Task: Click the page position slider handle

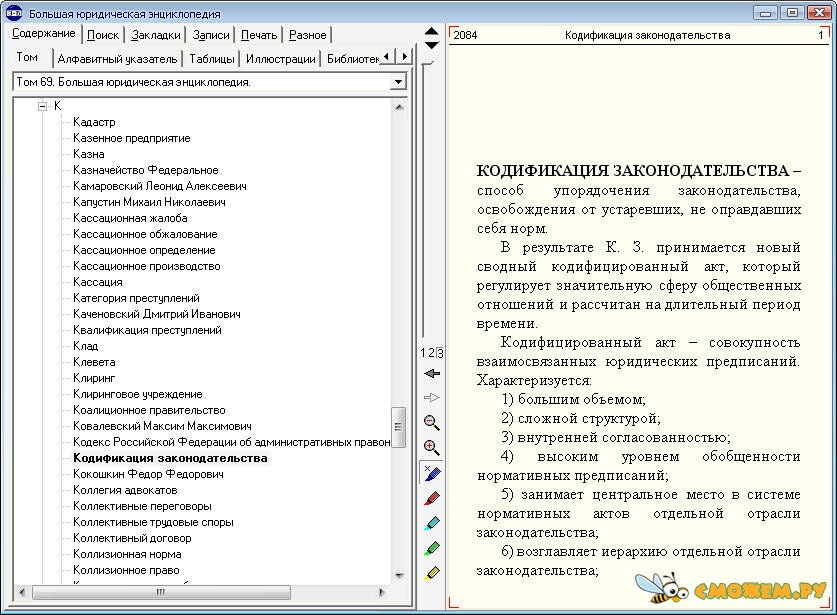Action: click(428, 64)
